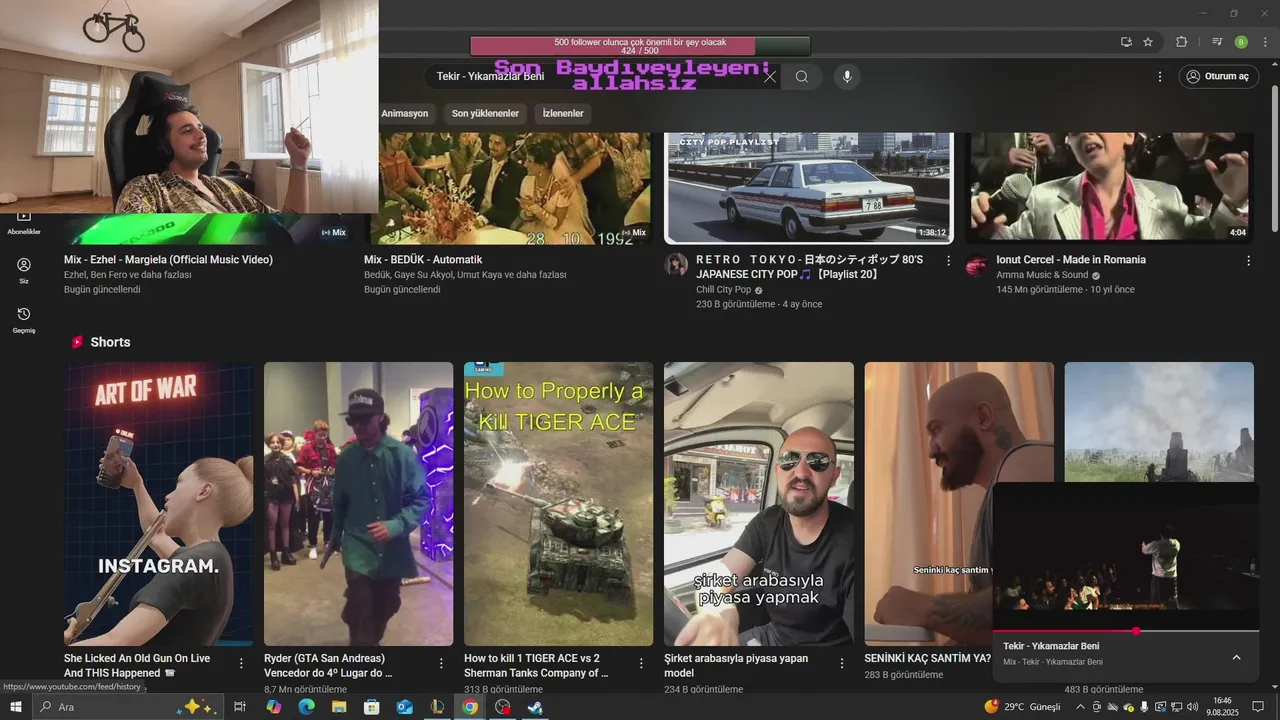
Task: Open options for 'Şirket arabasıyla piyasa yapan' short
Action: point(841,663)
